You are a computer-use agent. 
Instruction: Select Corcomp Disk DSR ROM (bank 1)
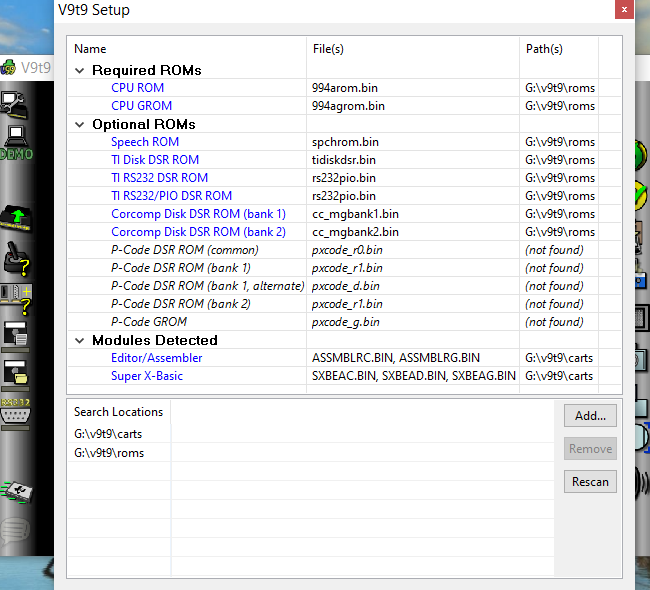click(x=198, y=214)
